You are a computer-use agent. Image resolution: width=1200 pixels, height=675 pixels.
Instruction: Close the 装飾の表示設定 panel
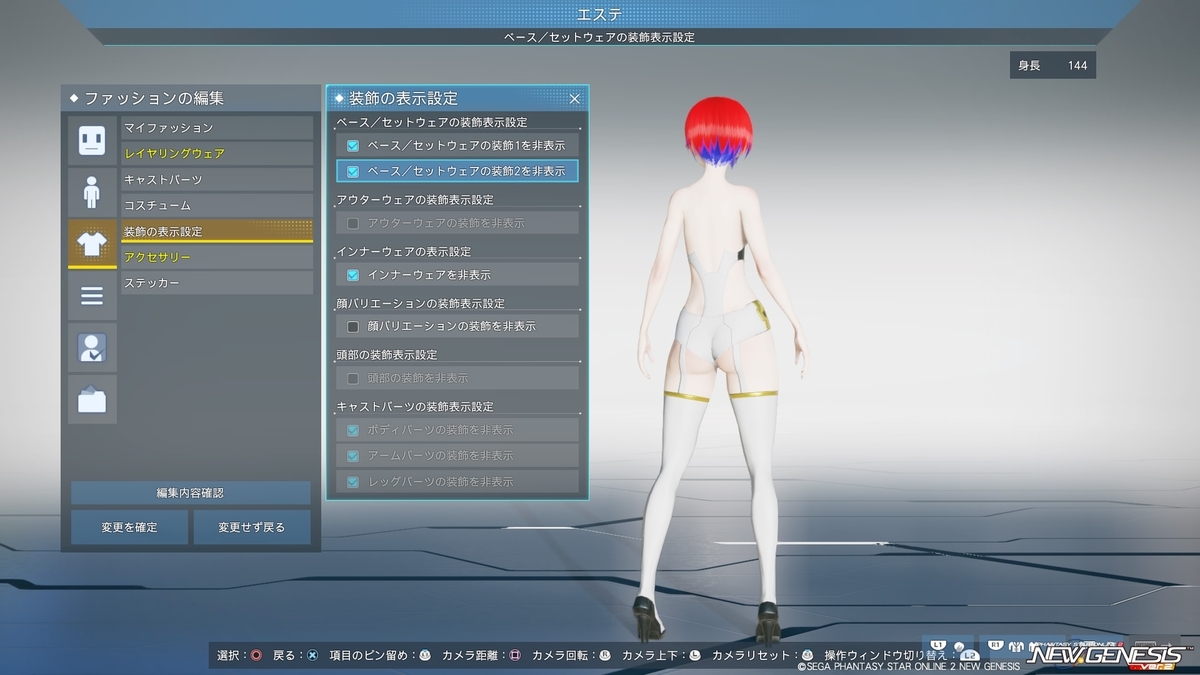pos(574,98)
